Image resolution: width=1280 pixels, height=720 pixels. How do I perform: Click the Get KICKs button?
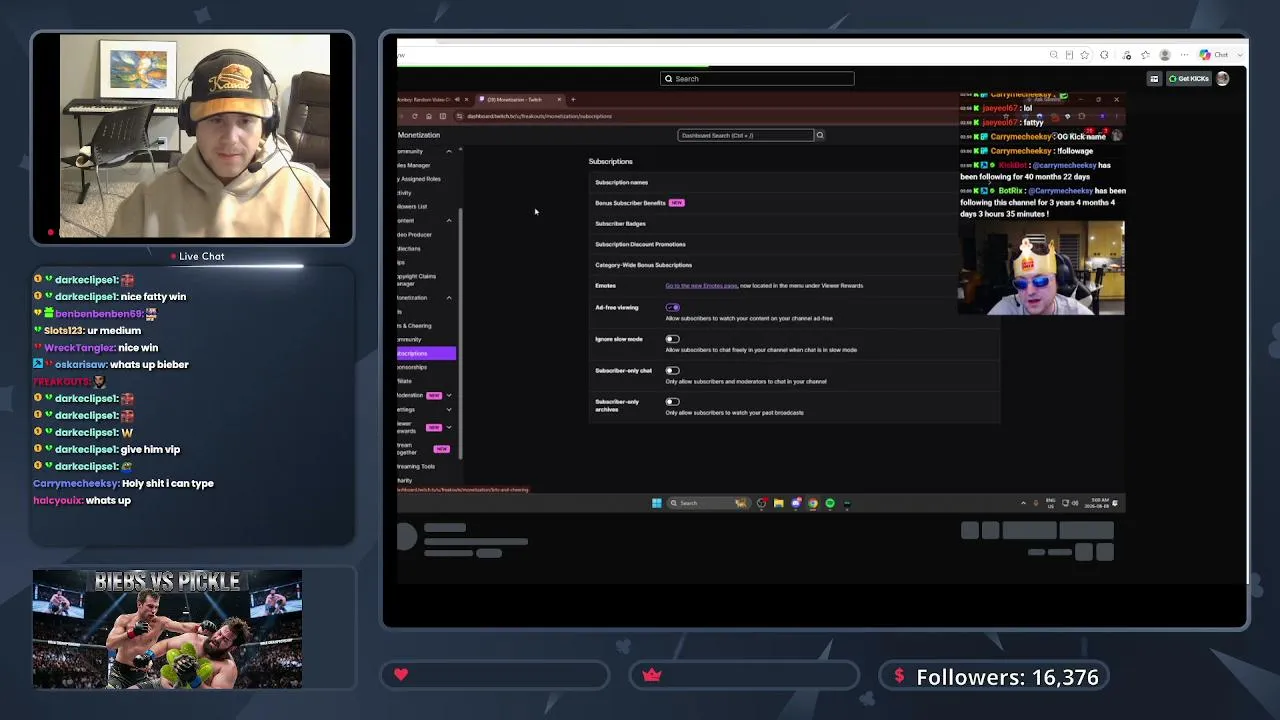(x=1189, y=79)
